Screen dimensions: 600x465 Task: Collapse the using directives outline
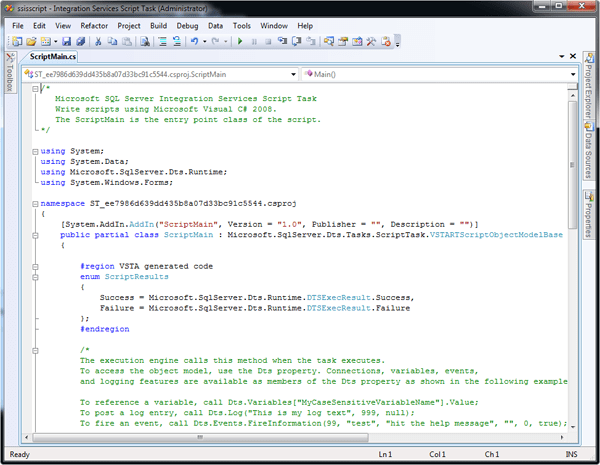click(x=35, y=151)
